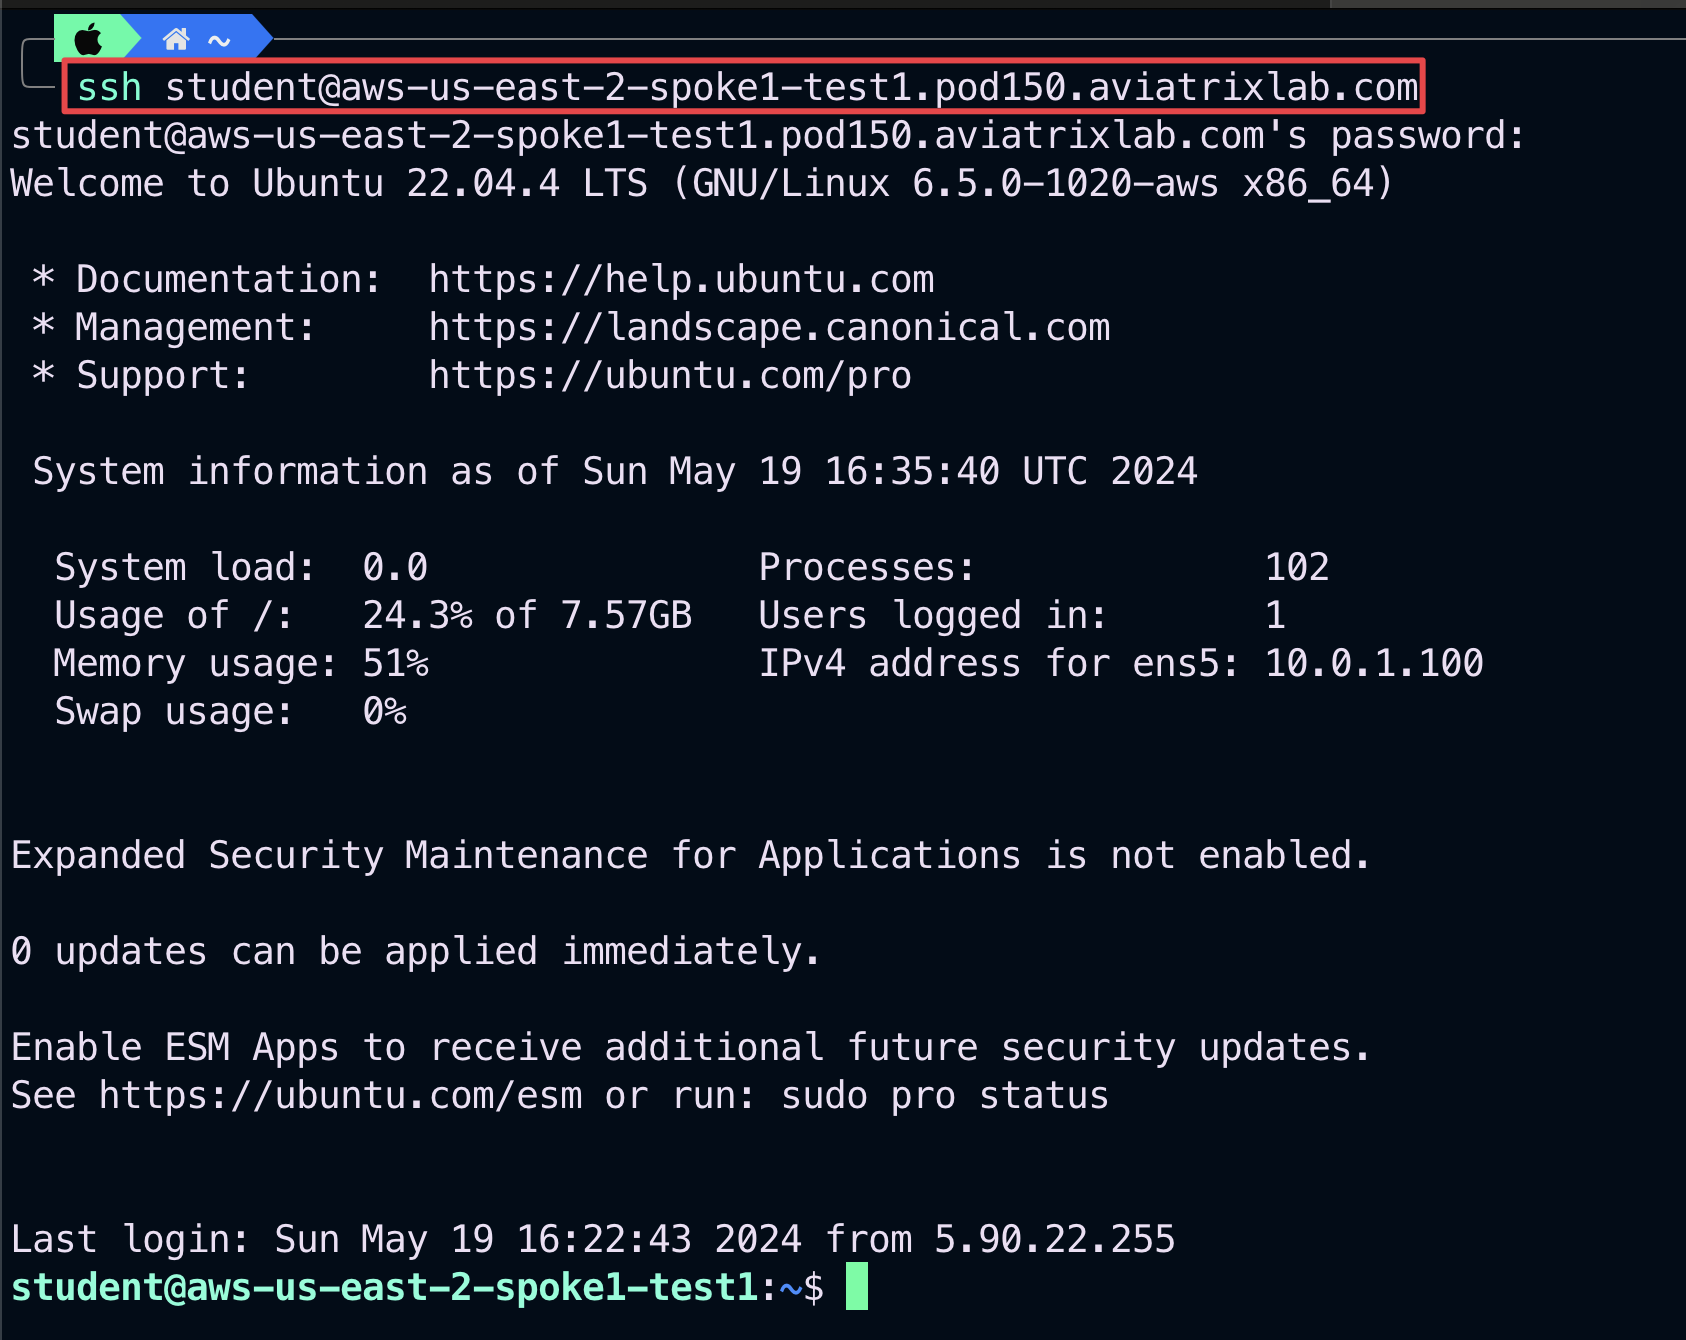Viewport: 1686px width, 1340px height.
Task: Click the Enable ESM Apps message
Action: [690, 1047]
